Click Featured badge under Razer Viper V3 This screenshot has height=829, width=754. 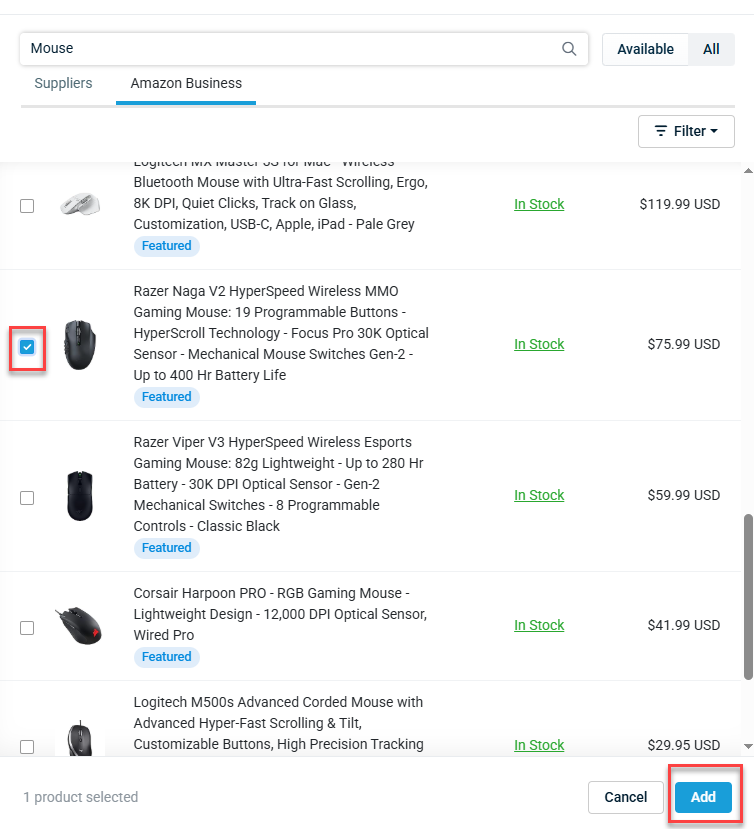(x=167, y=548)
